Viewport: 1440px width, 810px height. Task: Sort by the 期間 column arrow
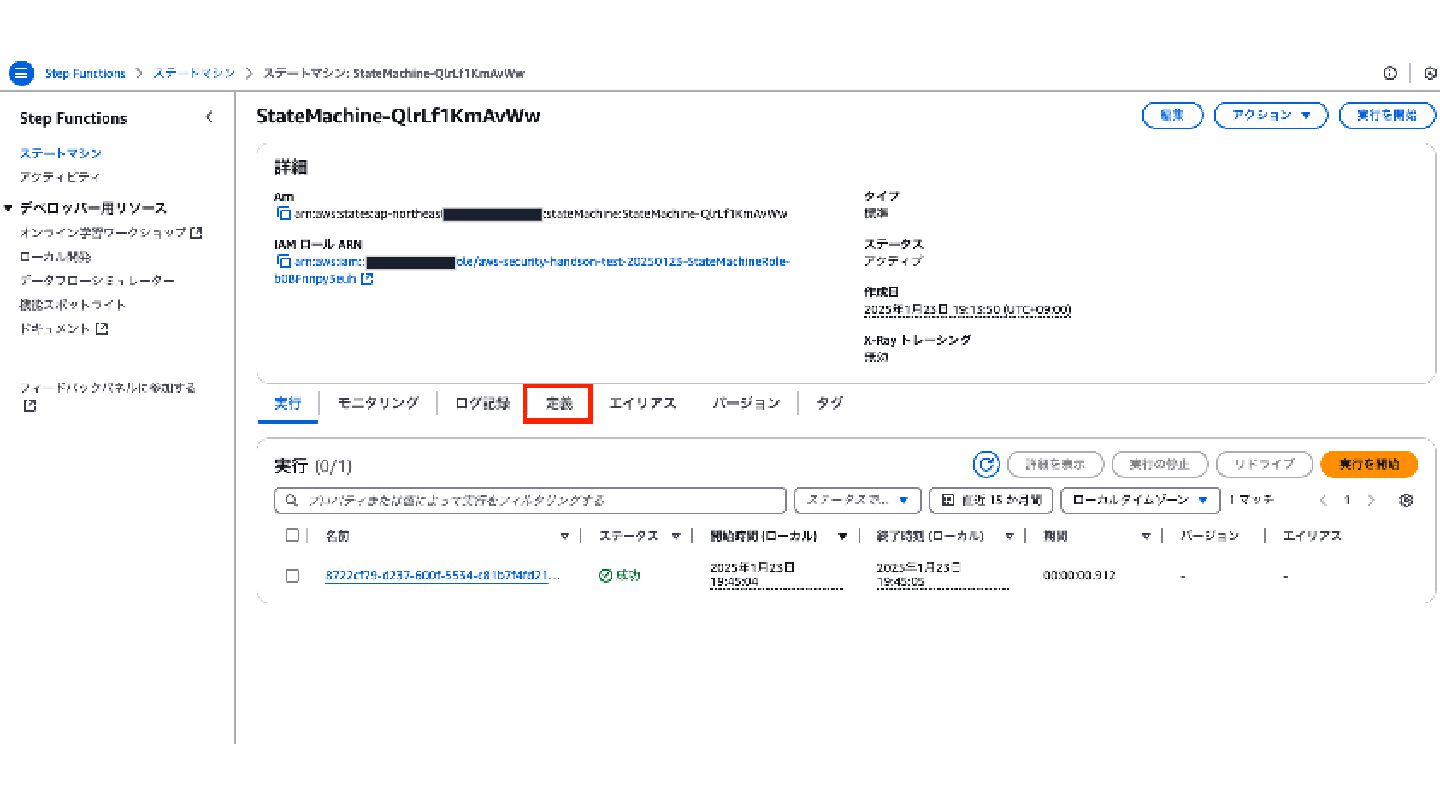pyautogui.click(x=1146, y=536)
